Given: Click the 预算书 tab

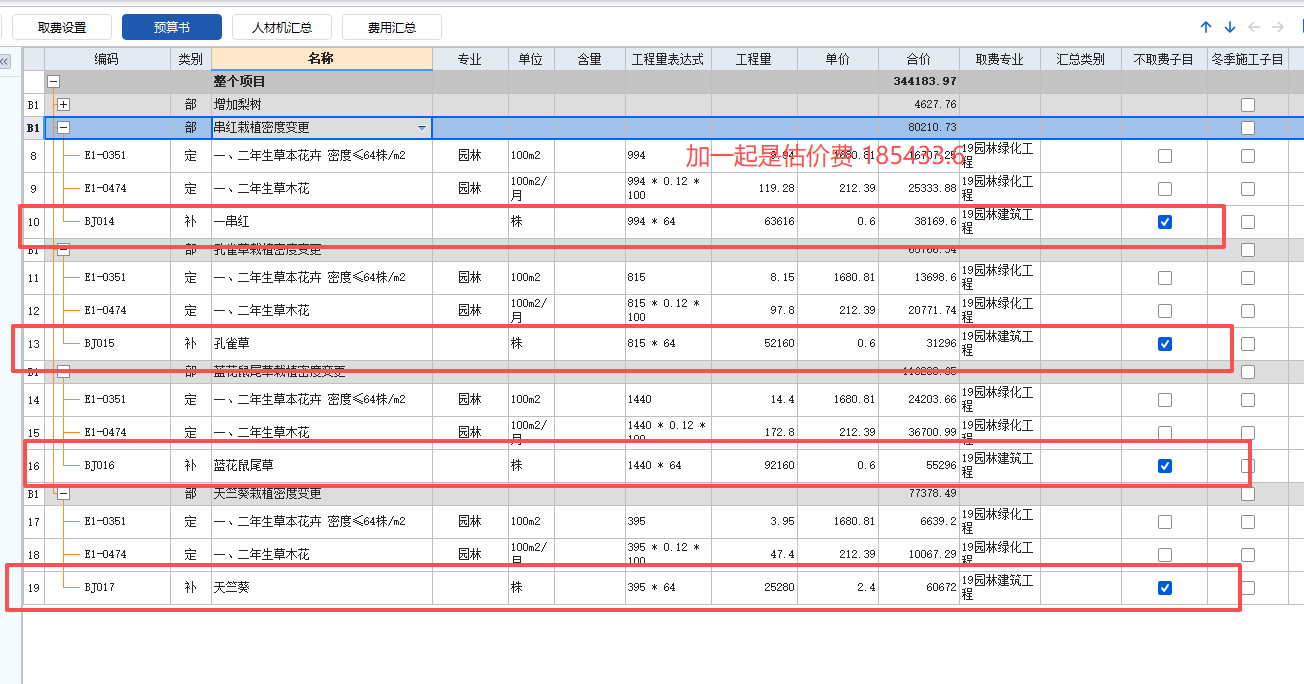Looking at the screenshot, I should pos(172,27).
